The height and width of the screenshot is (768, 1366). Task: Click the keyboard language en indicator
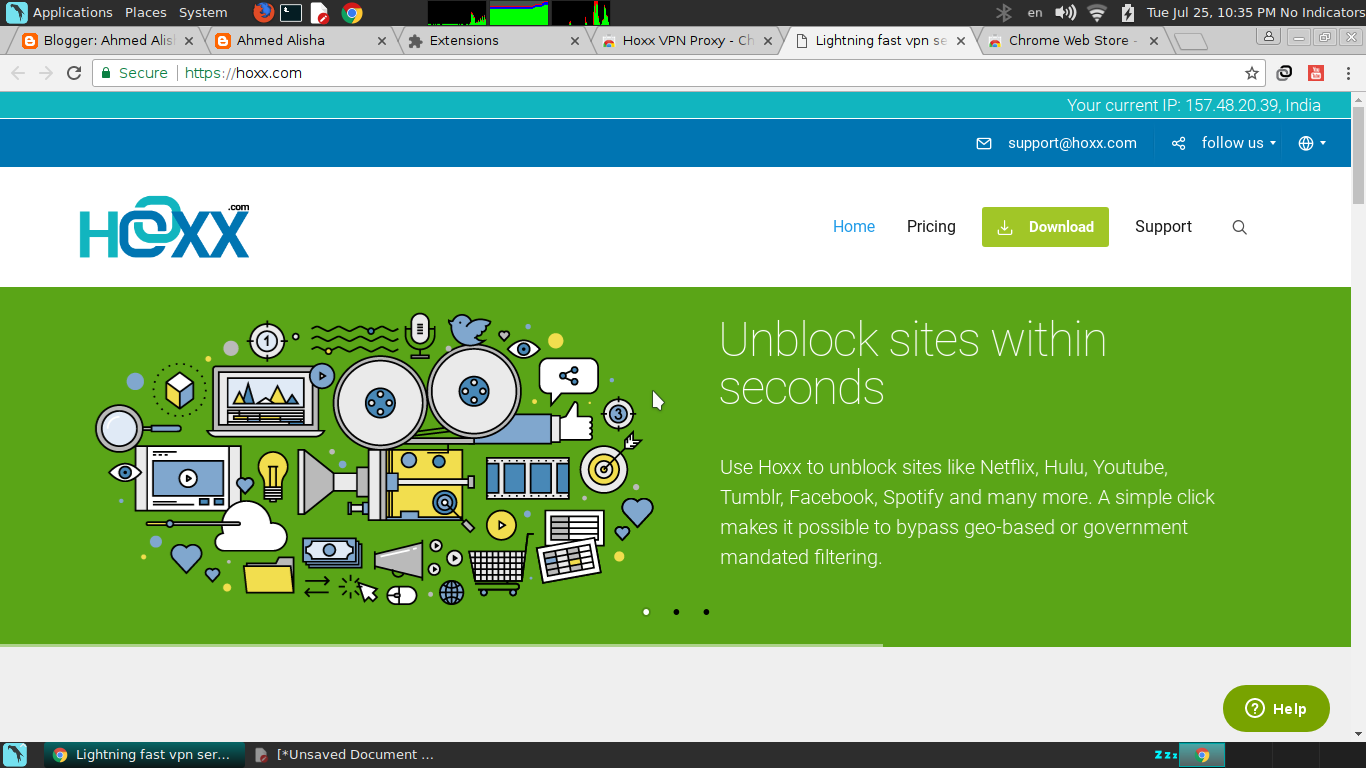click(x=1035, y=12)
